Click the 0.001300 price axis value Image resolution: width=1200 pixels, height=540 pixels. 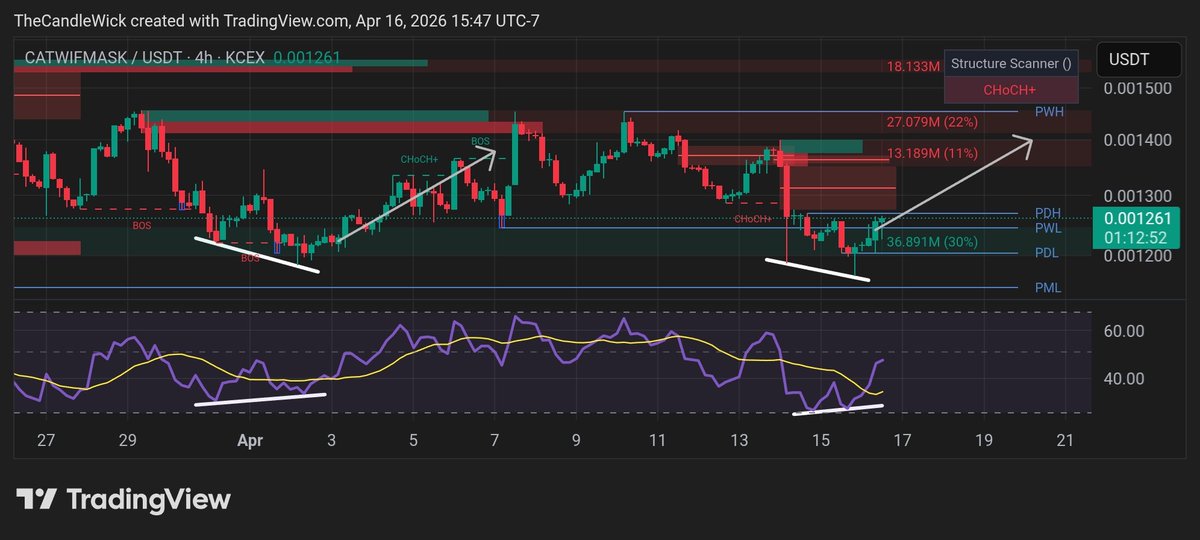coord(1137,196)
